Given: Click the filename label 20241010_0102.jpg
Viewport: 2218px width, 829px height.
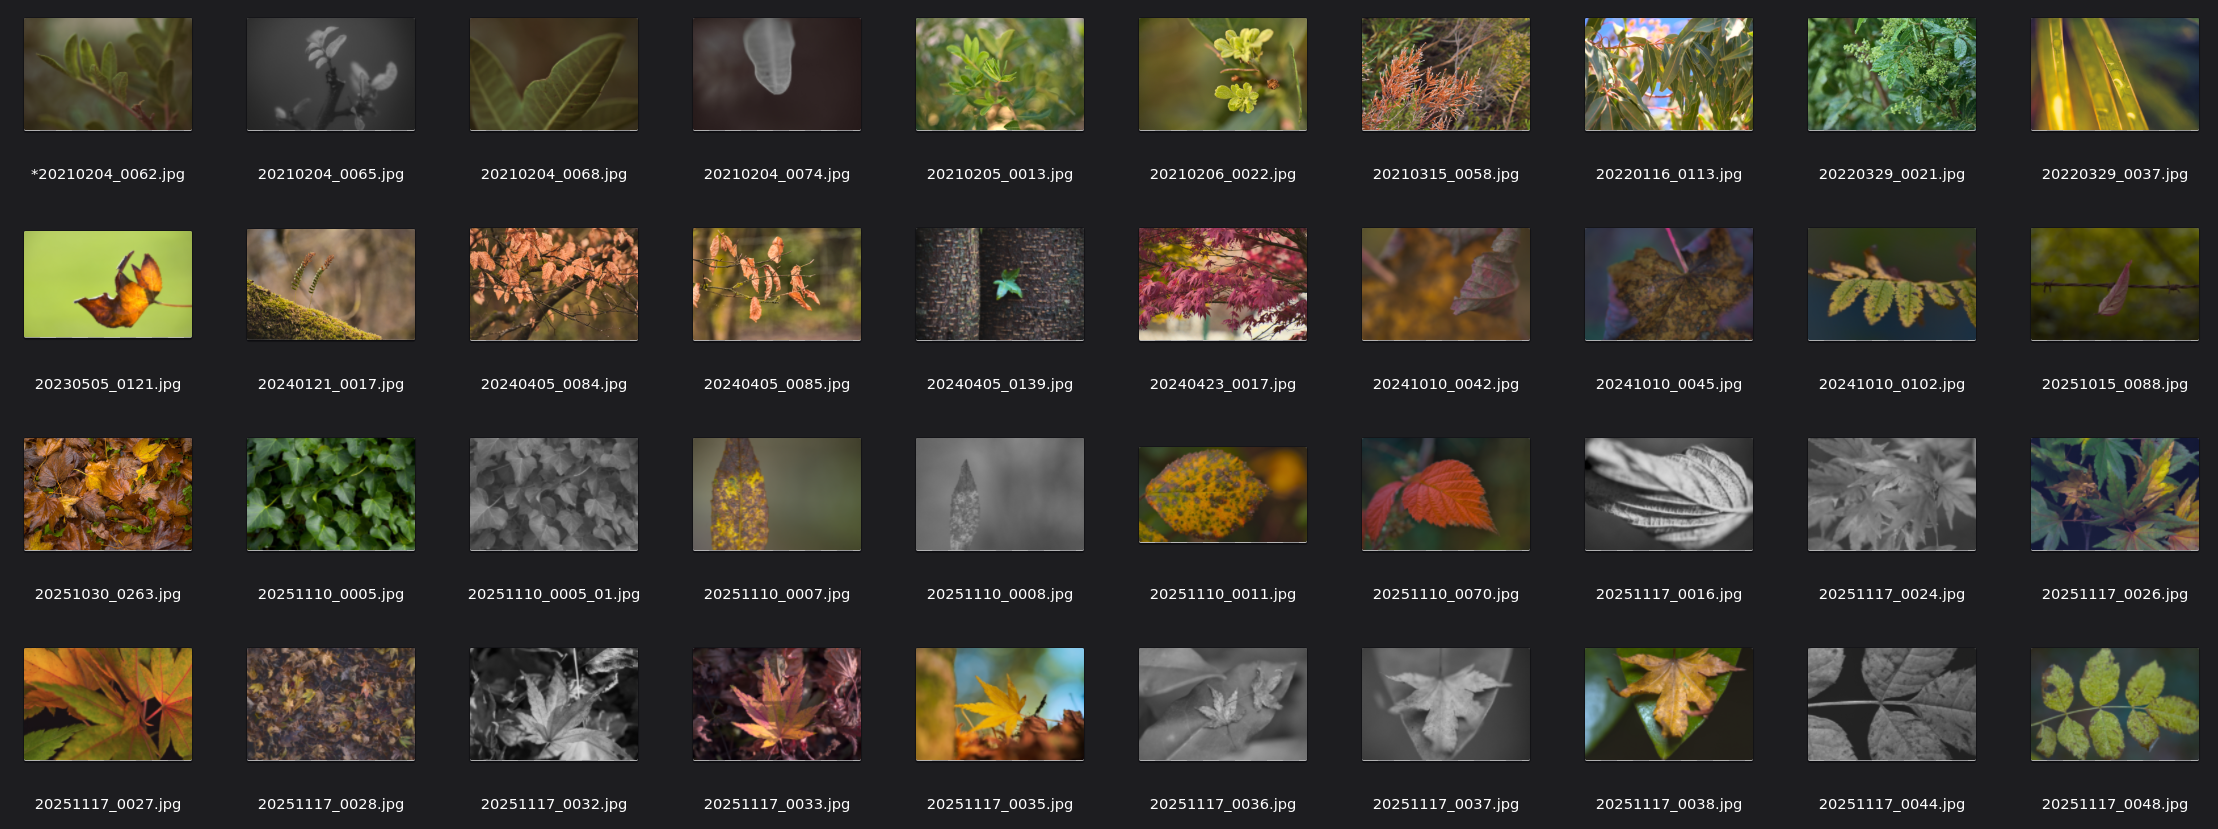Looking at the screenshot, I should [1891, 384].
